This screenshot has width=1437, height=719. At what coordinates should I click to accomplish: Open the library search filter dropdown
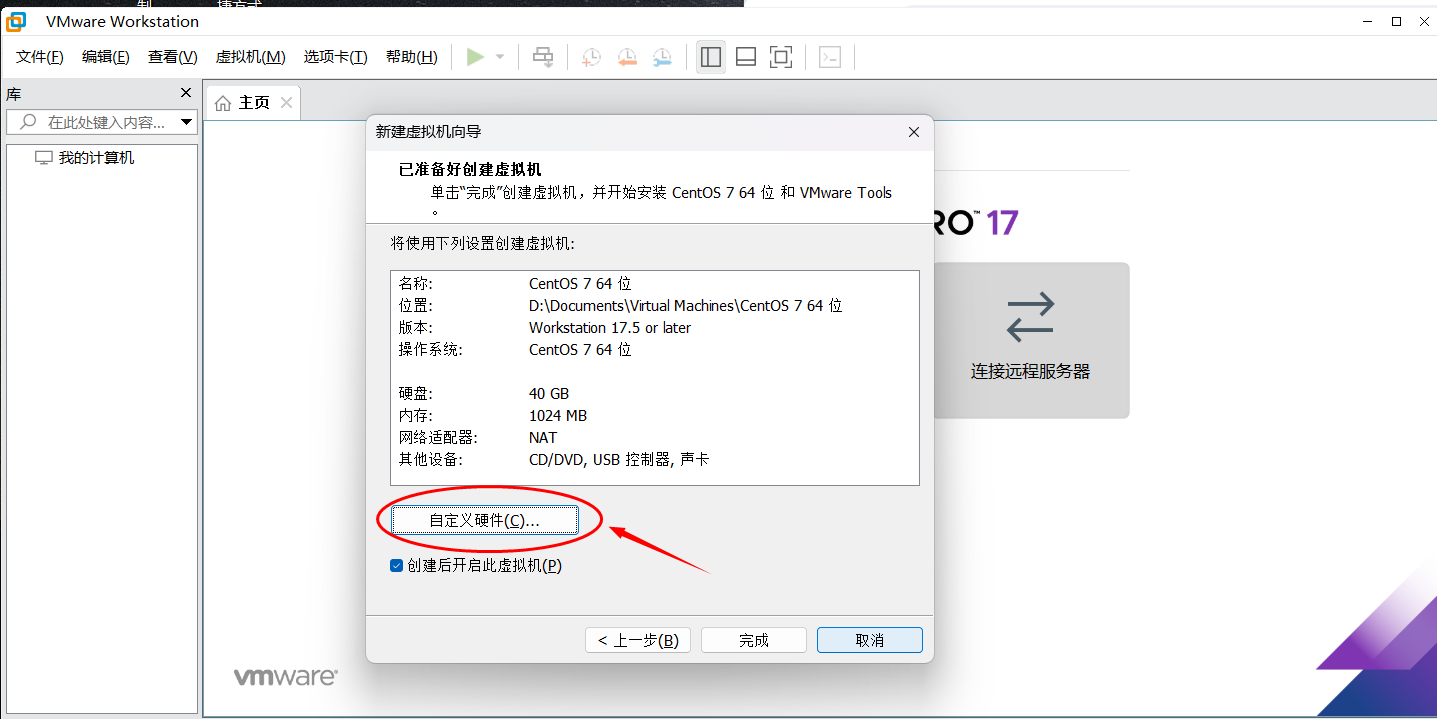click(x=186, y=122)
